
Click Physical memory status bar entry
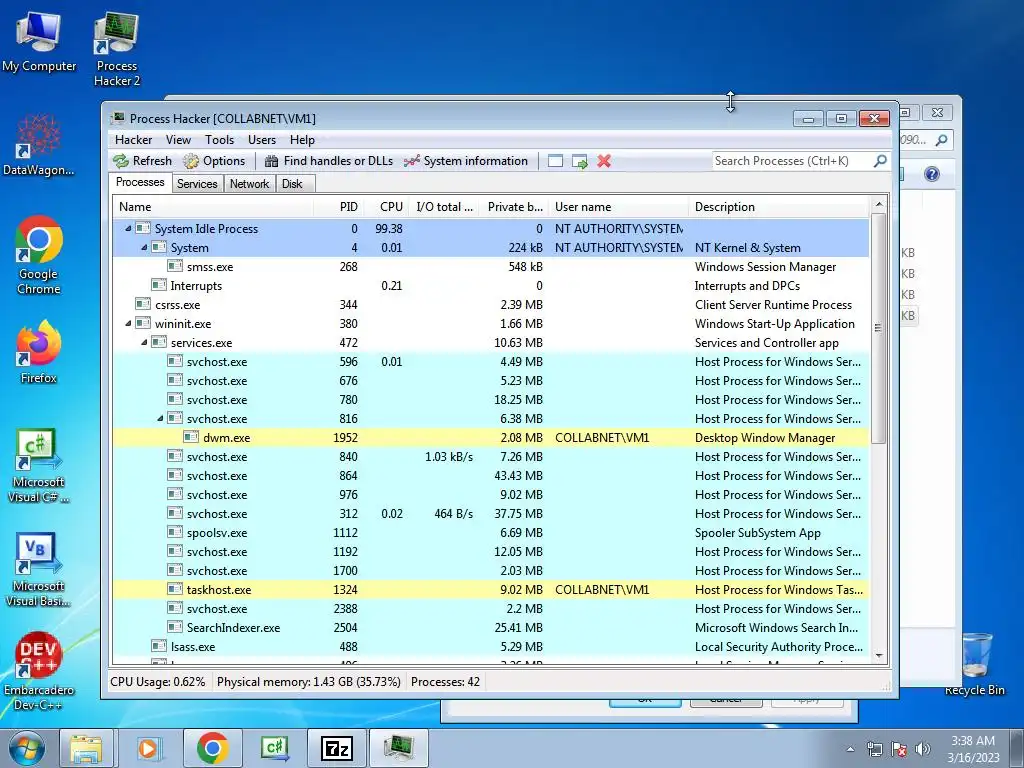pos(309,682)
